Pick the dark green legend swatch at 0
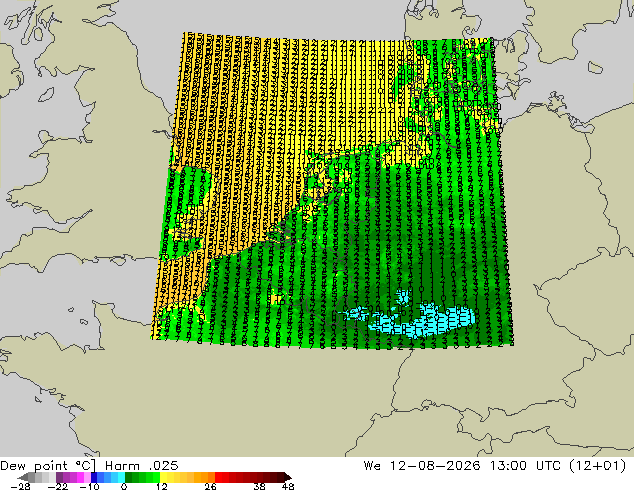Image resolution: width=634 pixels, height=490 pixels. (x=129, y=477)
